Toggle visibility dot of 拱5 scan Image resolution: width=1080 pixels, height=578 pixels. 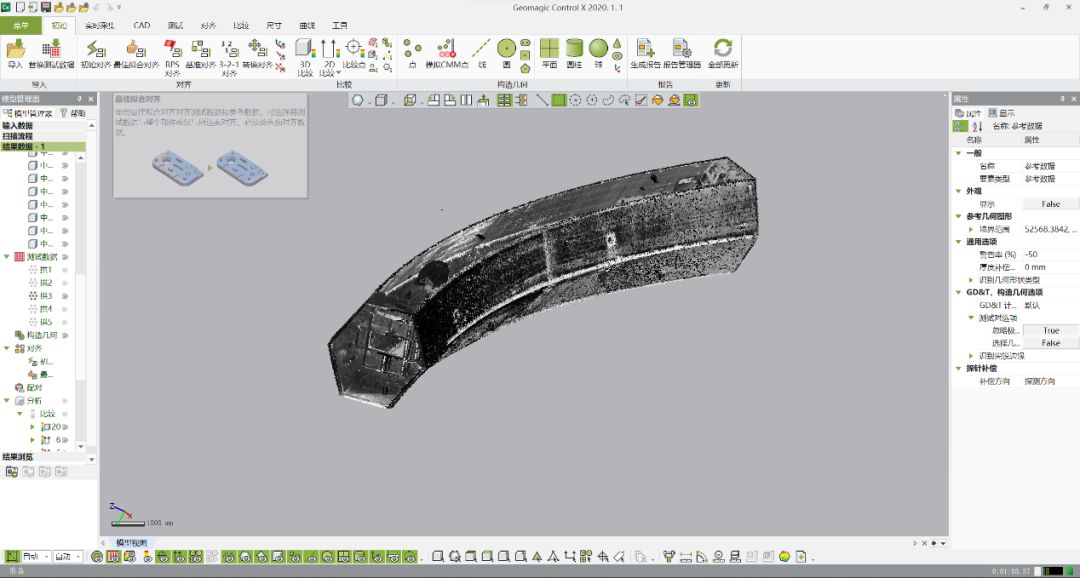point(65,322)
